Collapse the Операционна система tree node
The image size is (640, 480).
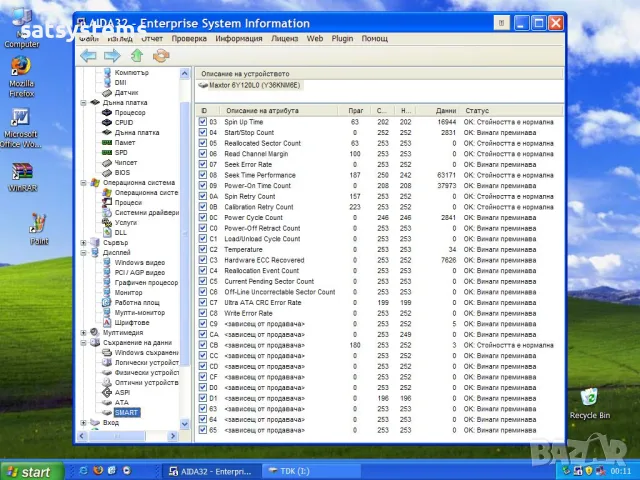[x=84, y=182]
